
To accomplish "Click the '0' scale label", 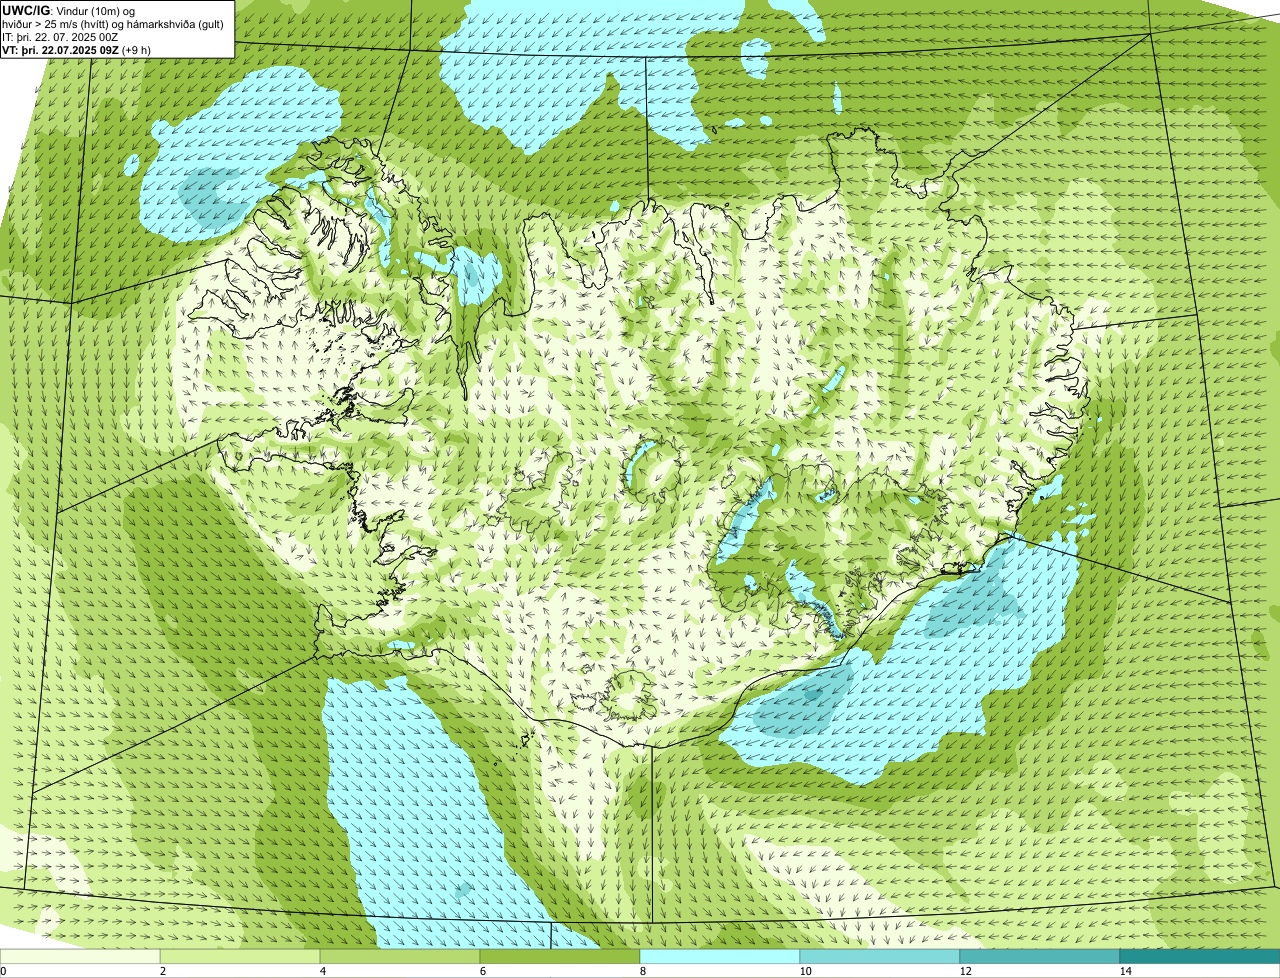I will (4, 971).
